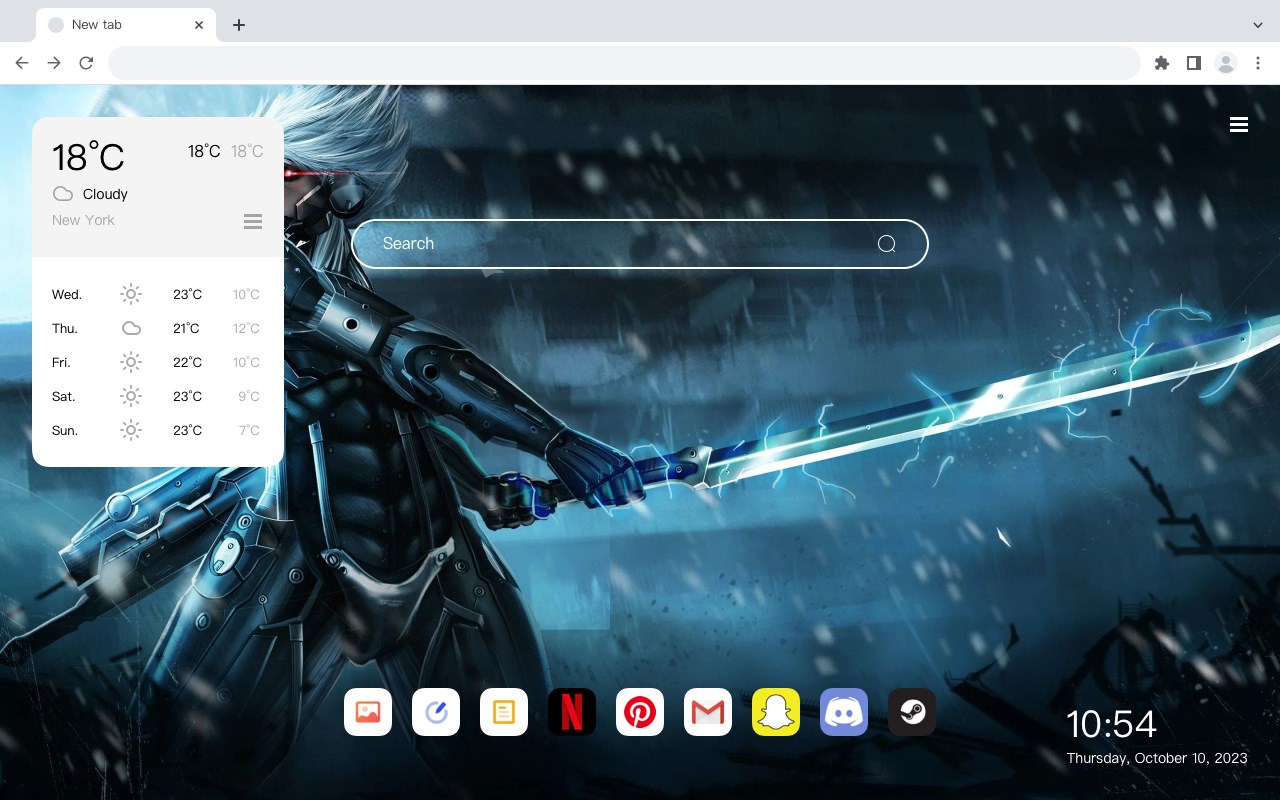
Task: Click the Saturday sun forecast icon
Action: 131,396
